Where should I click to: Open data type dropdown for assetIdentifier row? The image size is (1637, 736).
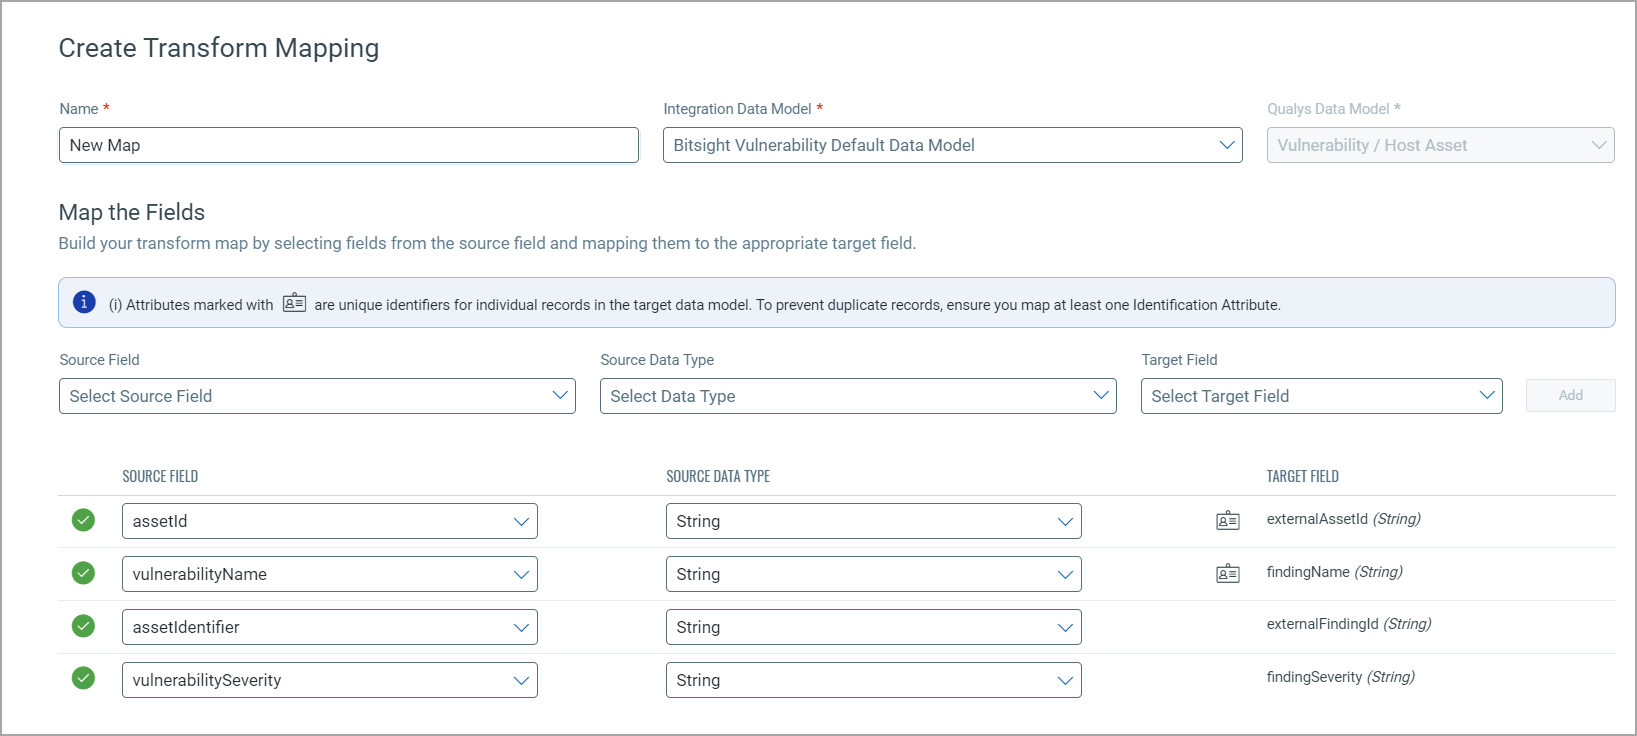[873, 627]
